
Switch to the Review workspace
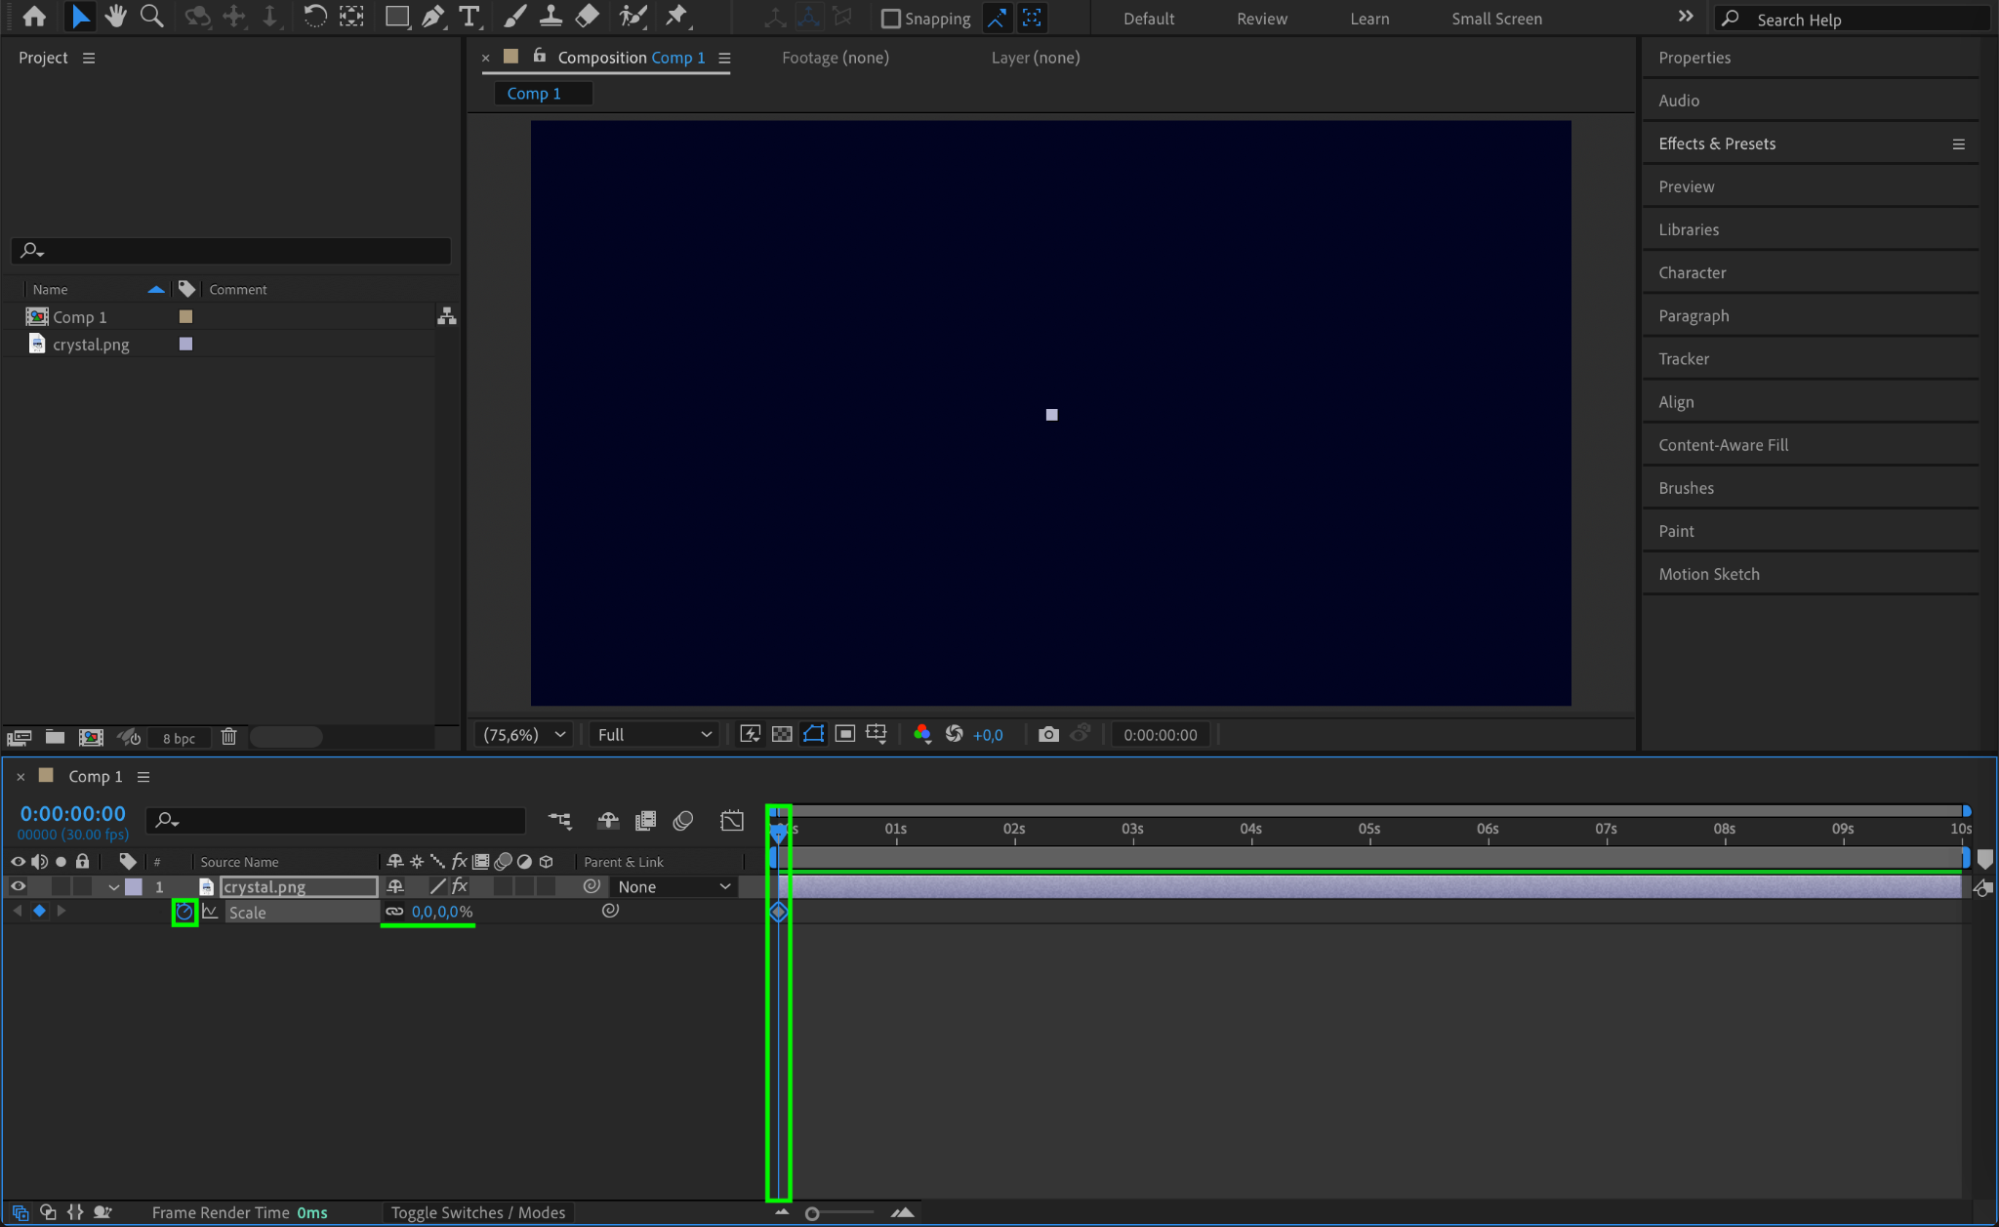pos(1261,18)
